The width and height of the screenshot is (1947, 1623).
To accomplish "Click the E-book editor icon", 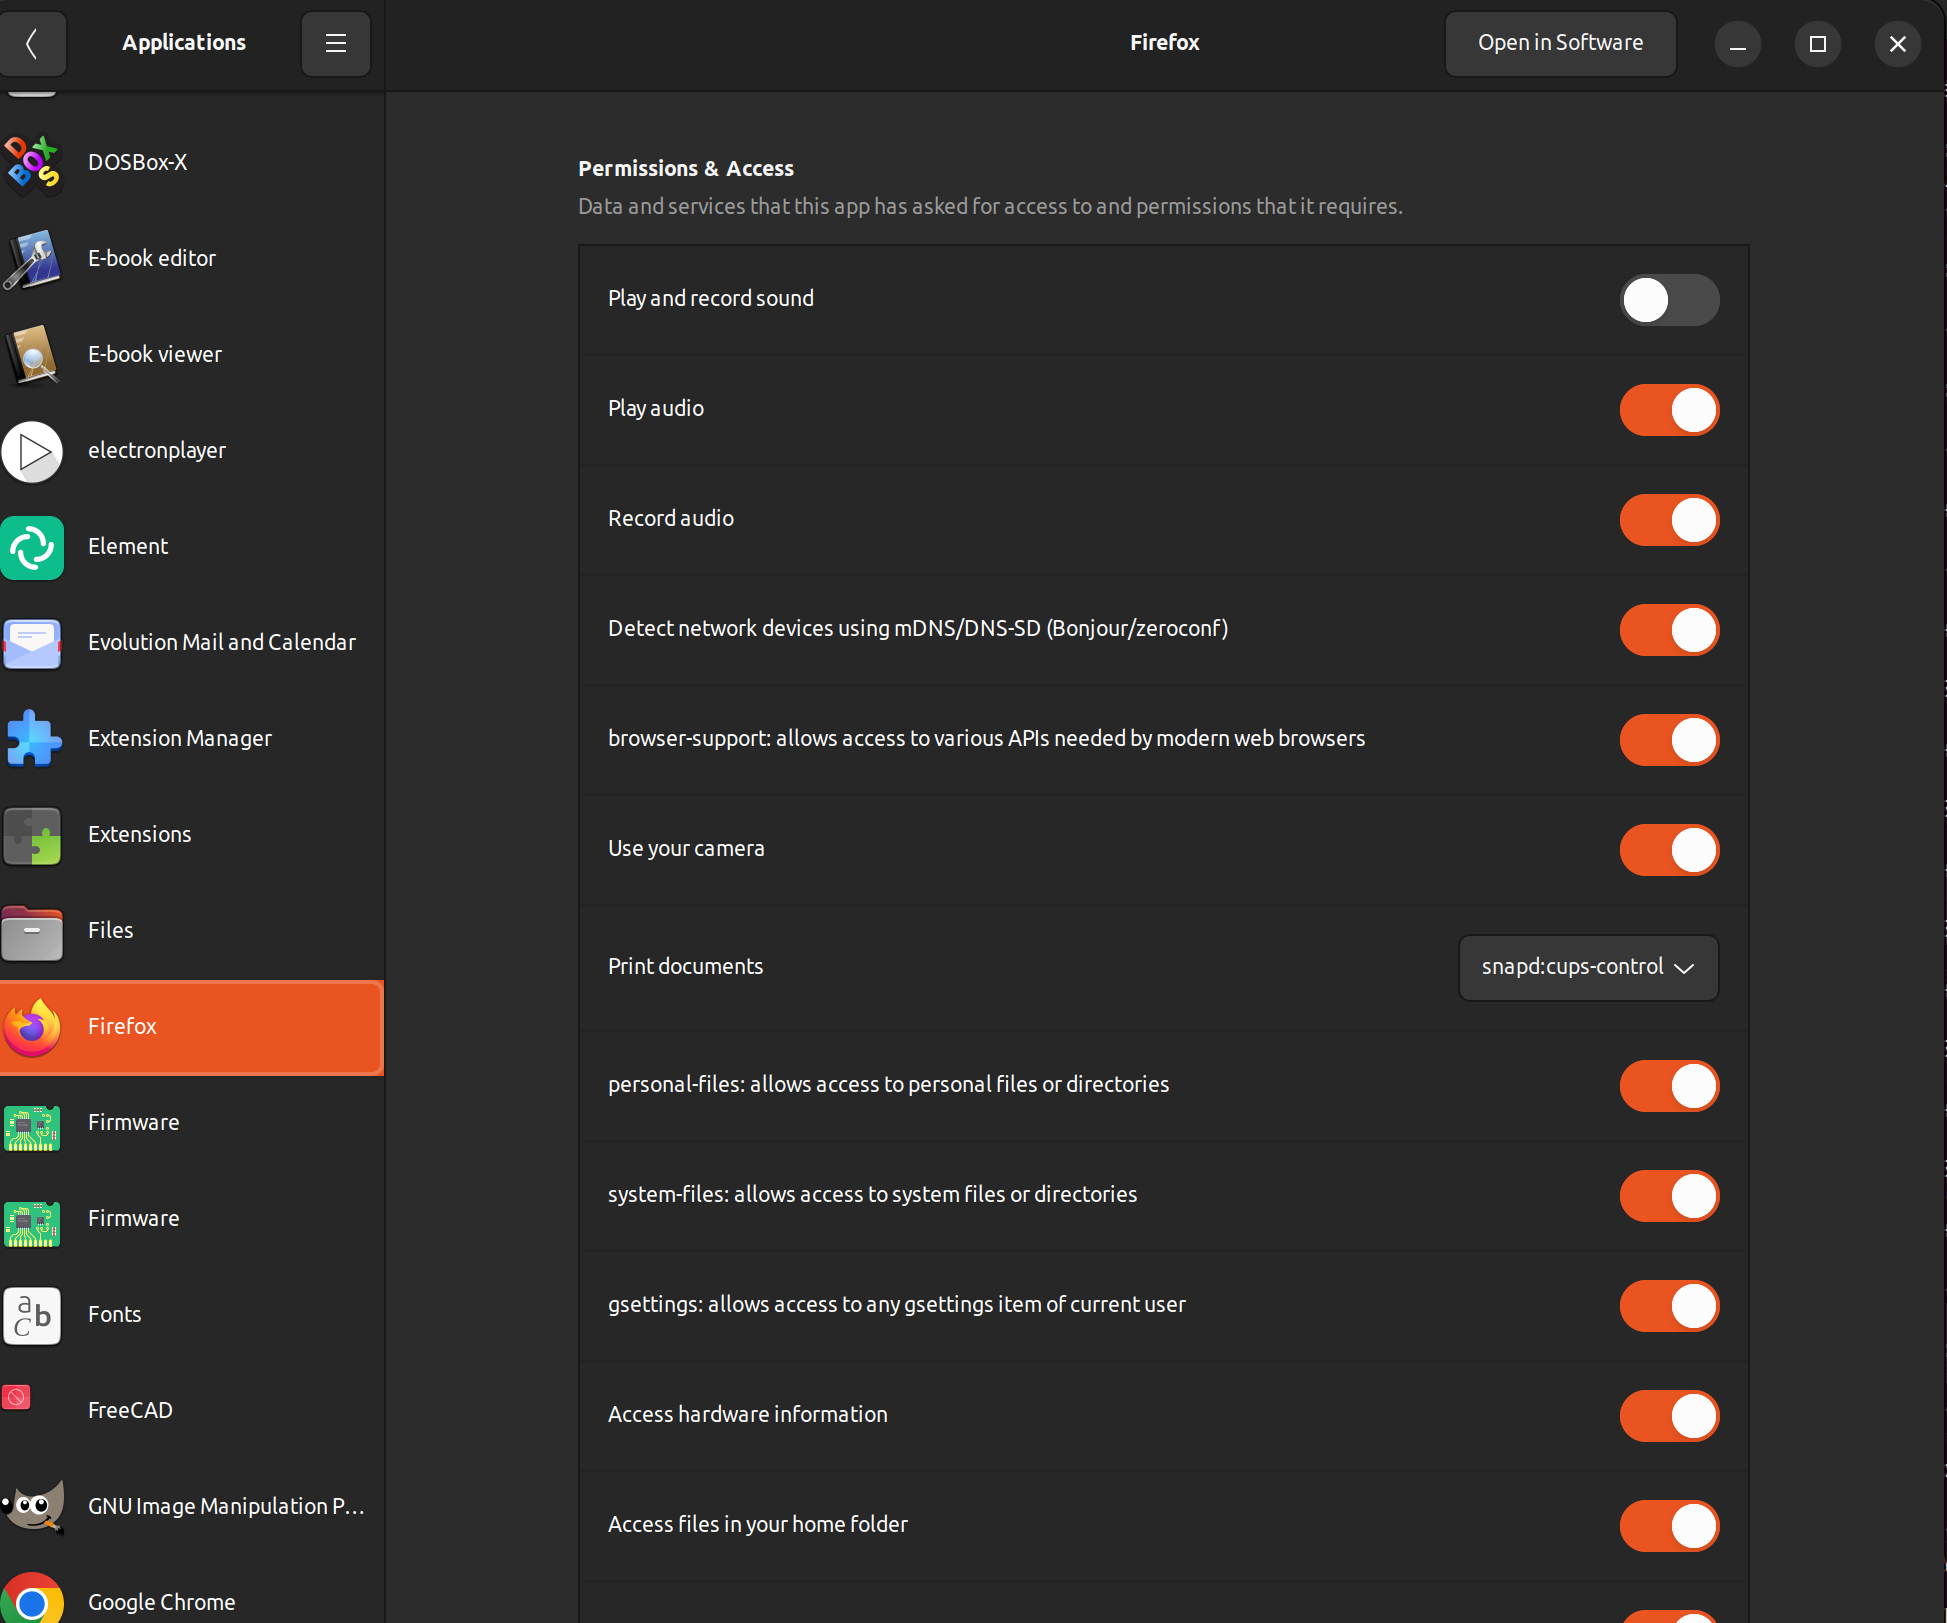I will coord(32,259).
